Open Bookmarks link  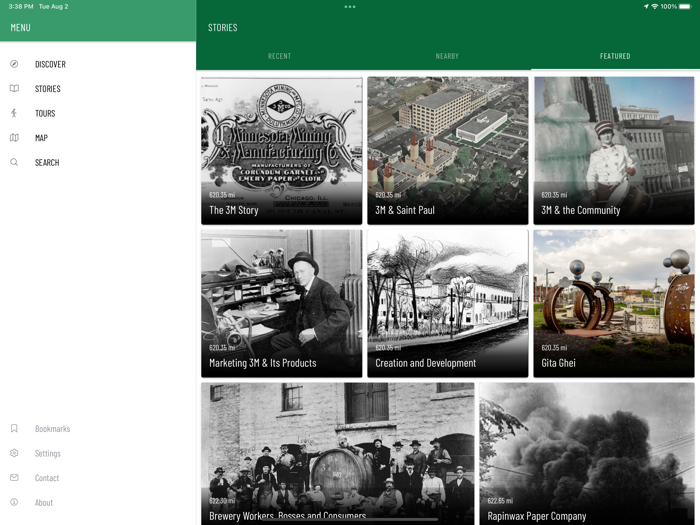click(53, 429)
